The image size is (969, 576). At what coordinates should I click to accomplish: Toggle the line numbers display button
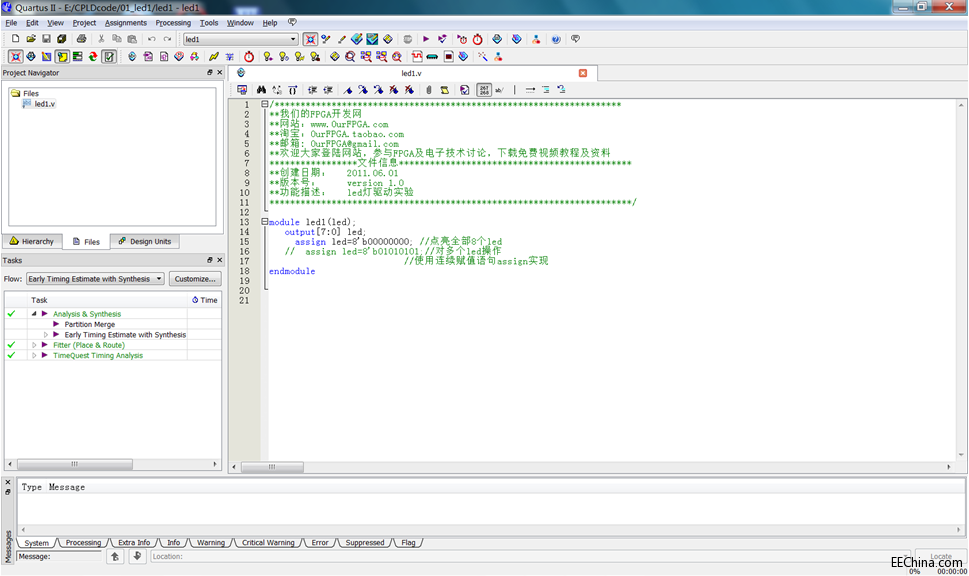[484, 90]
